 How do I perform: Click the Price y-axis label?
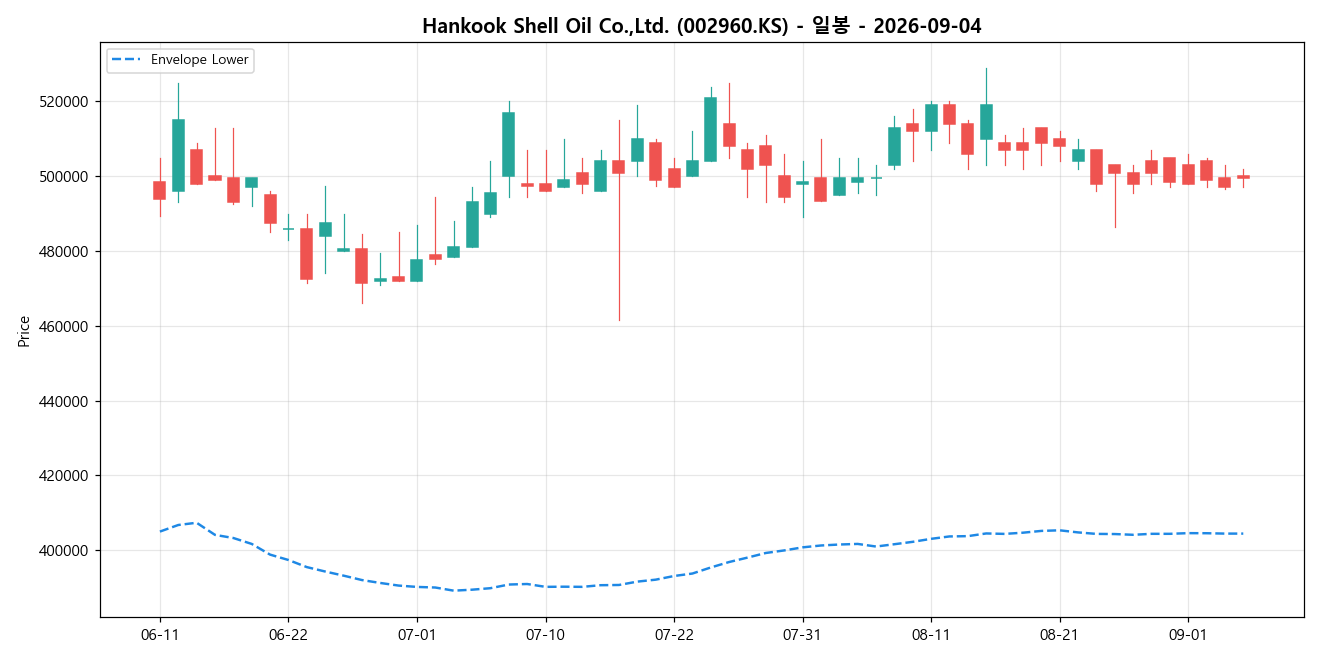[24, 330]
